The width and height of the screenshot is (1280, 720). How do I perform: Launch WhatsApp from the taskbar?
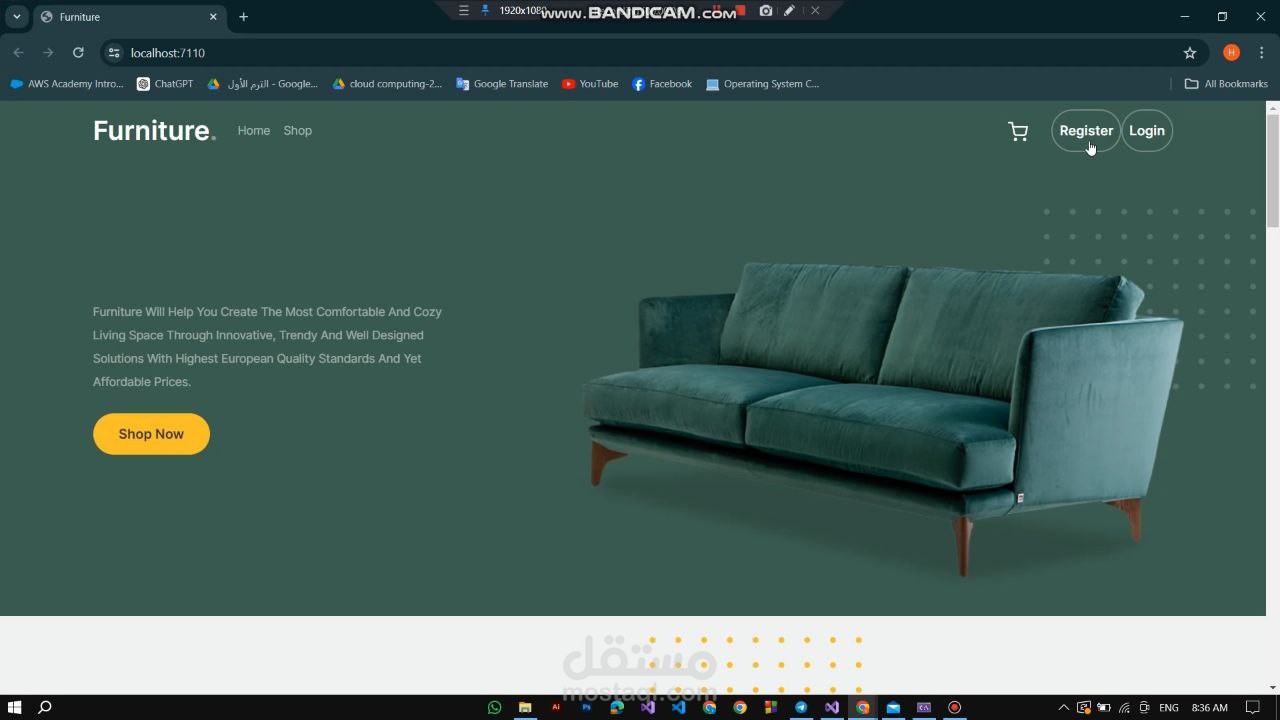click(x=494, y=707)
